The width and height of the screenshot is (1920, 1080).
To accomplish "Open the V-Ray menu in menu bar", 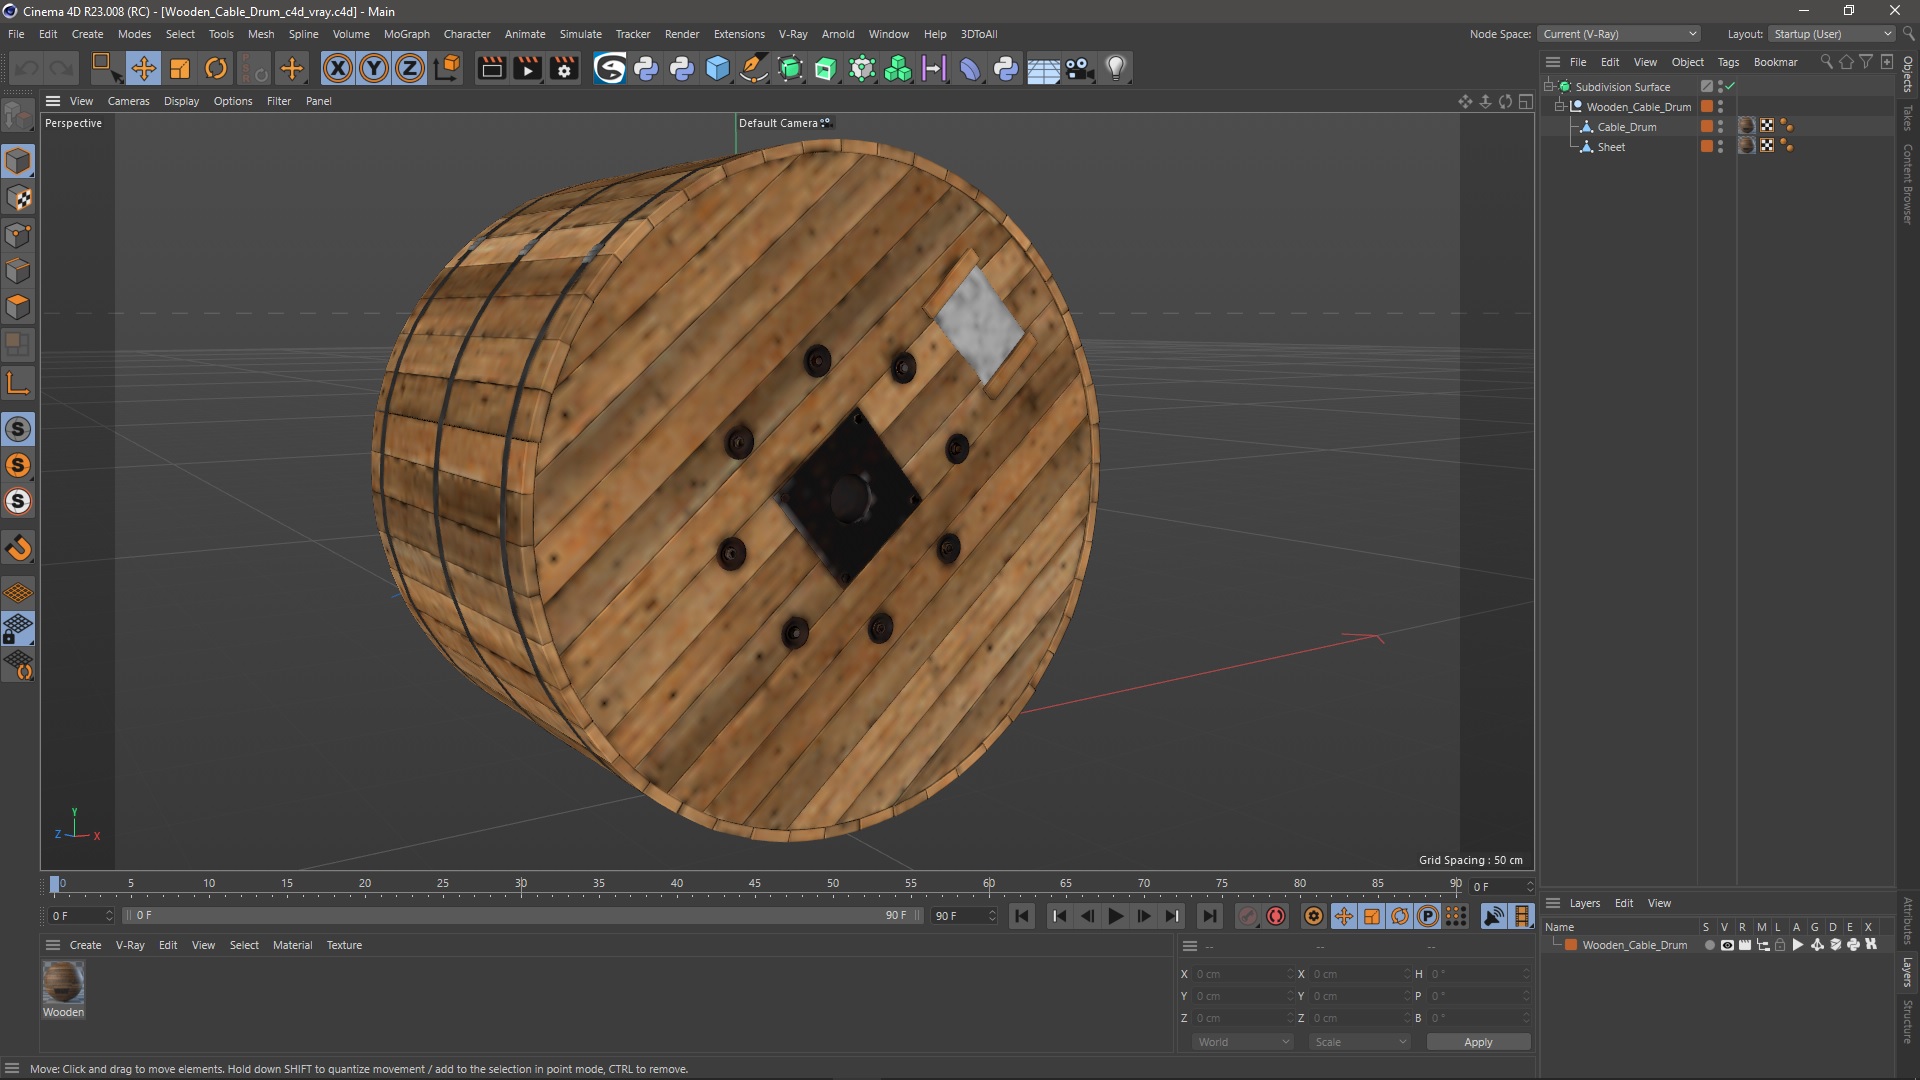I will (793, 34).
